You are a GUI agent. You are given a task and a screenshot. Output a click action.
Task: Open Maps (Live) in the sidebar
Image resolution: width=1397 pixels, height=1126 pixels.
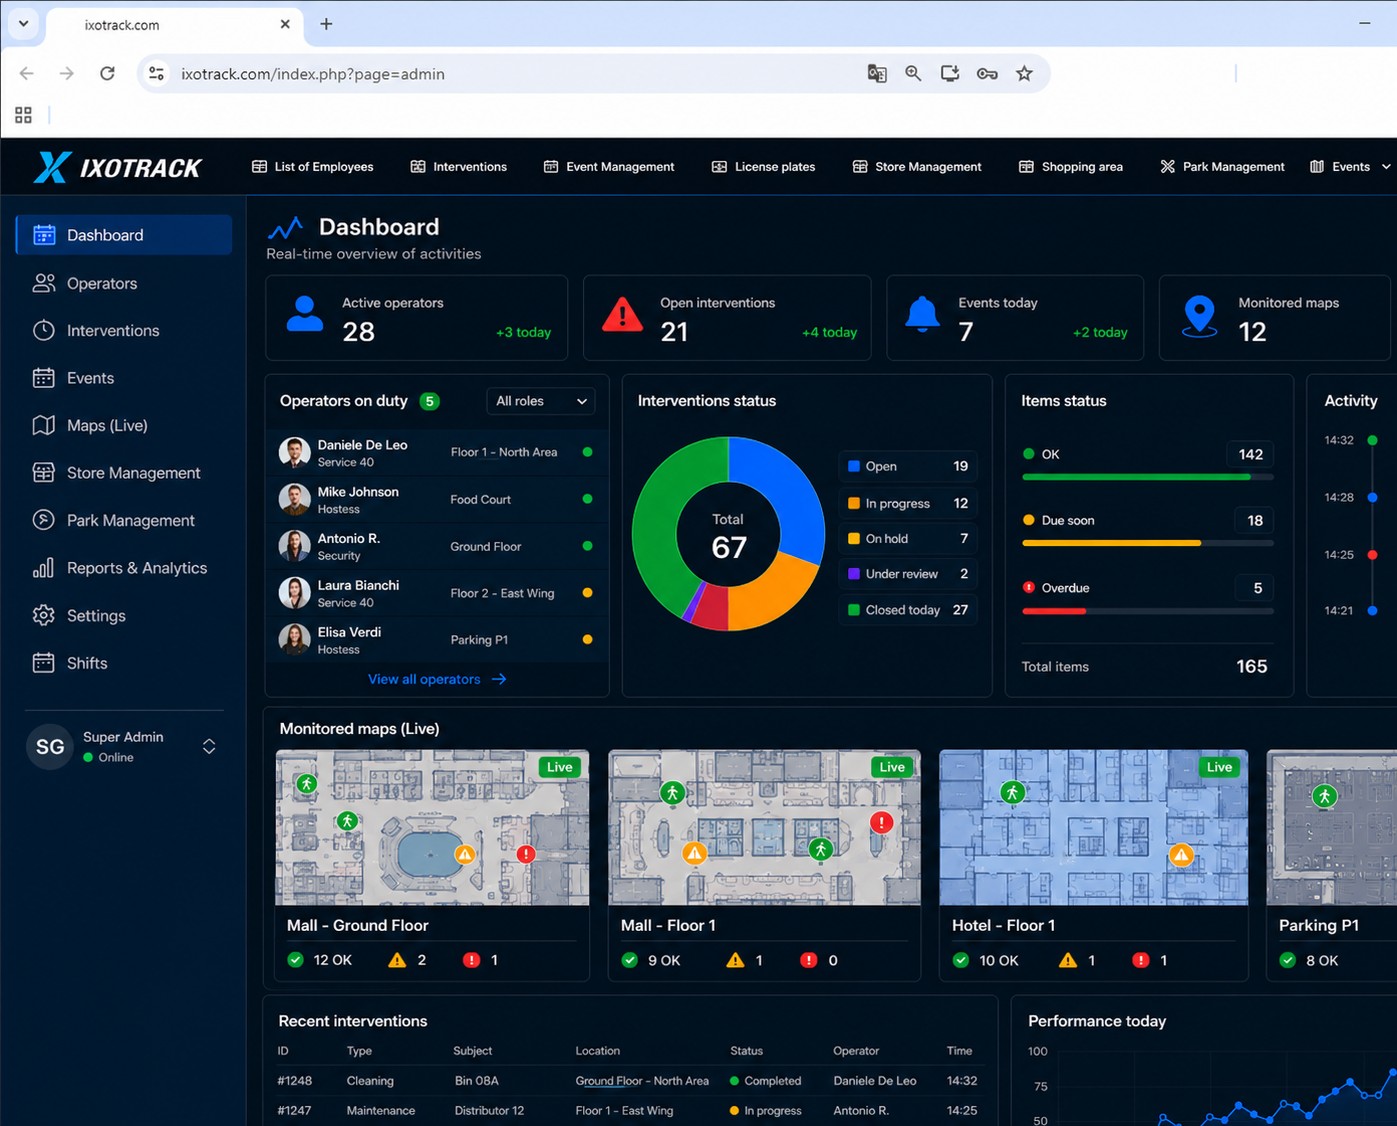pyautogui.click(x=124, y=426)
